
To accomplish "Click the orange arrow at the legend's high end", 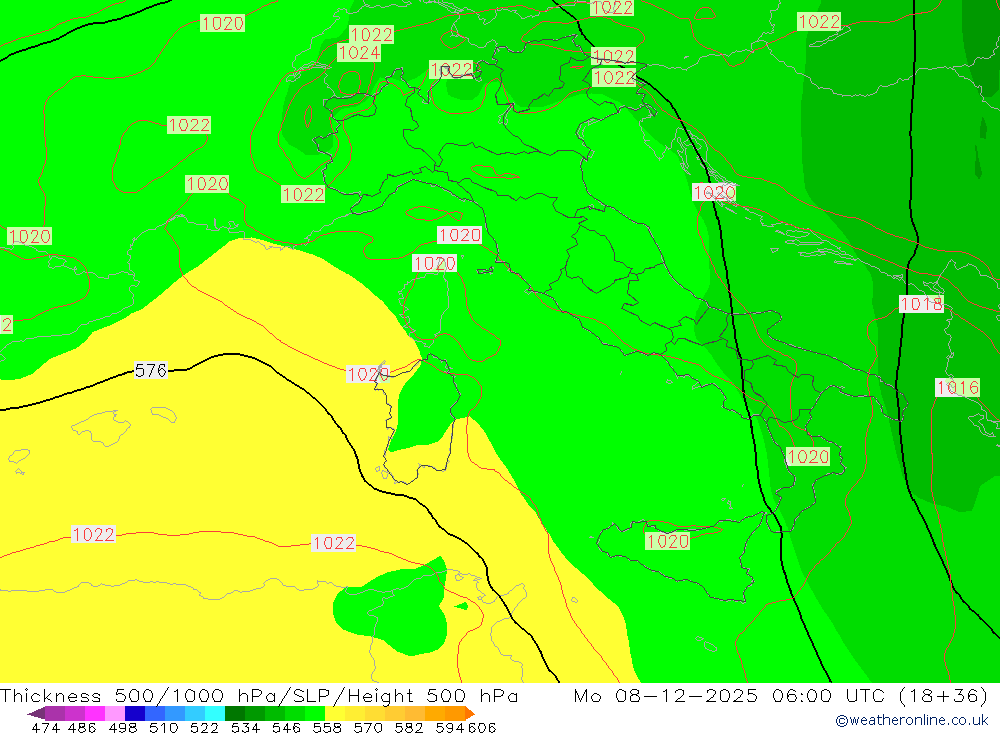I will (470, 713).
